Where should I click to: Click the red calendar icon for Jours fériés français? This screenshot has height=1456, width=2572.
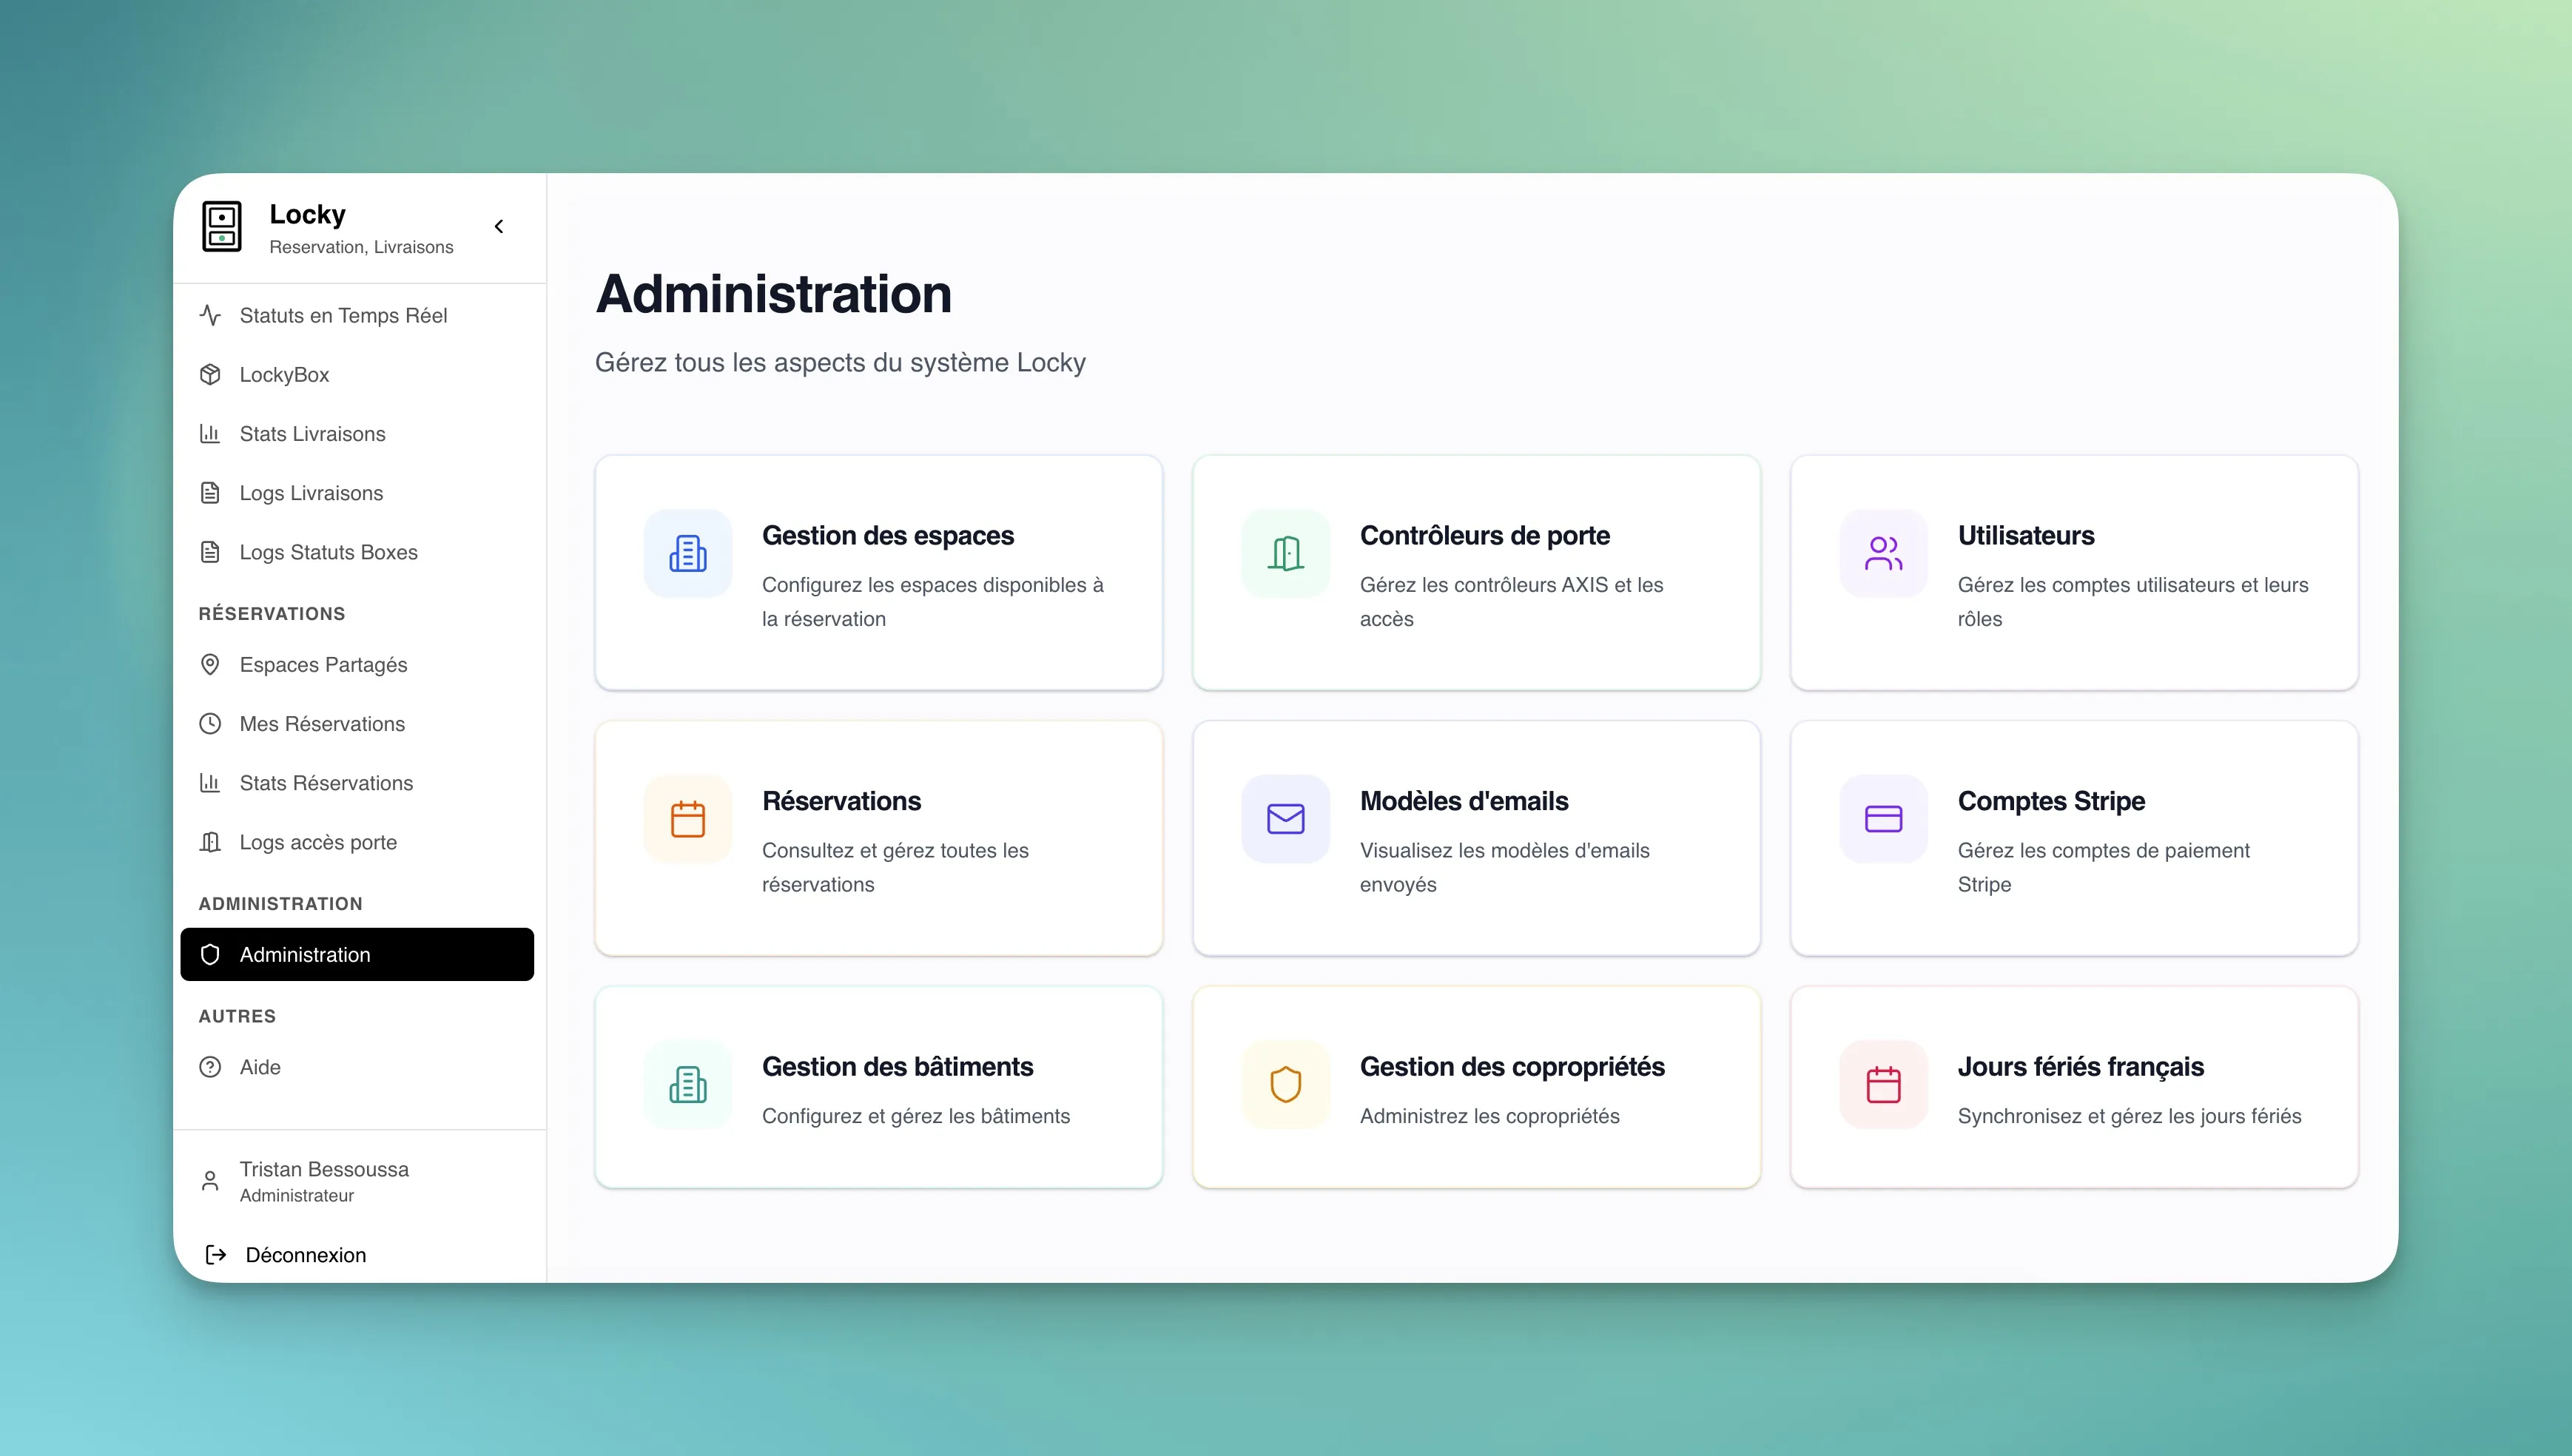(x=1884, y=1085)
